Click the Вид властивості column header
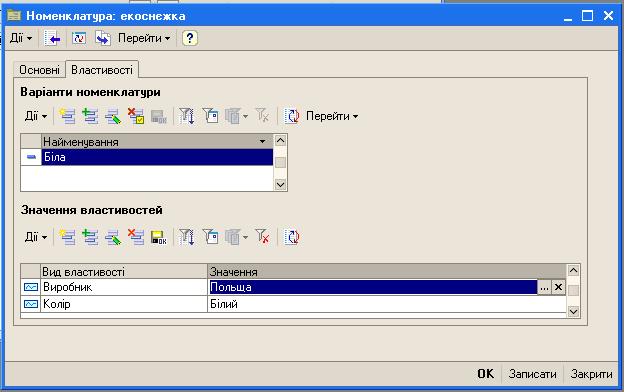Image resolution: width=624 pixels, height=392 pixels. (124, 271)
